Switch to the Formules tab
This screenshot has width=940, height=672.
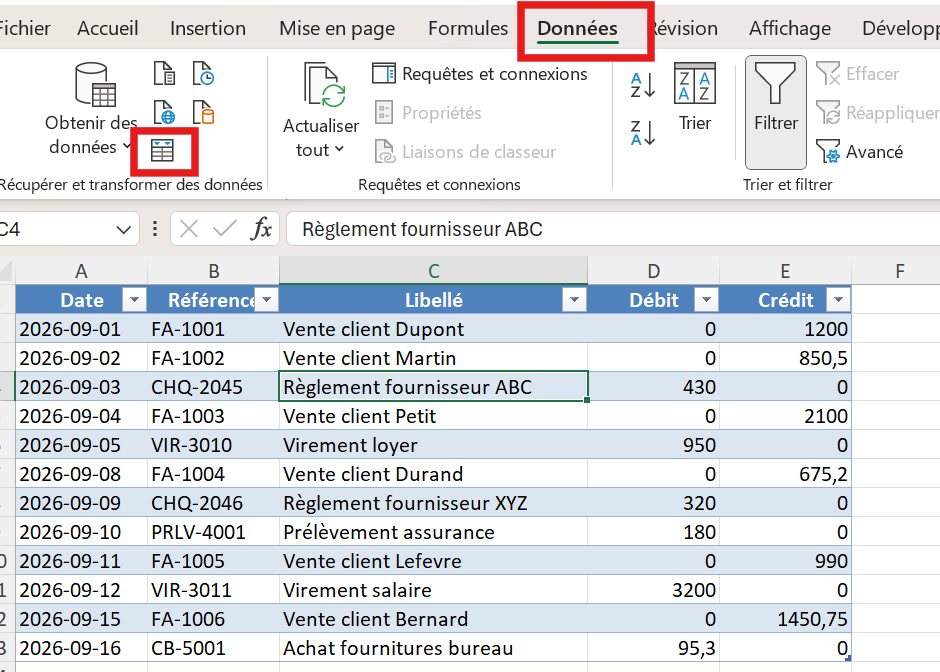tap(468, 28)
